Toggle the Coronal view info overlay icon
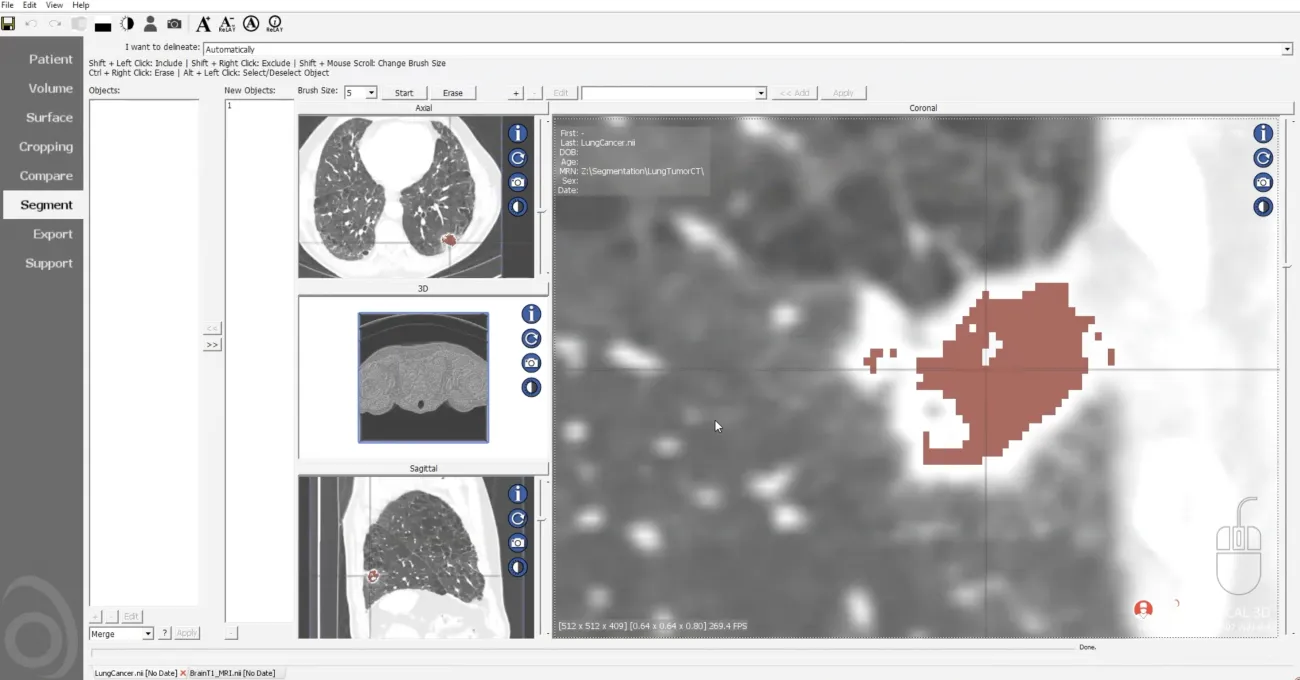The image size is (1300, 680). click(x=1263, y=133)
